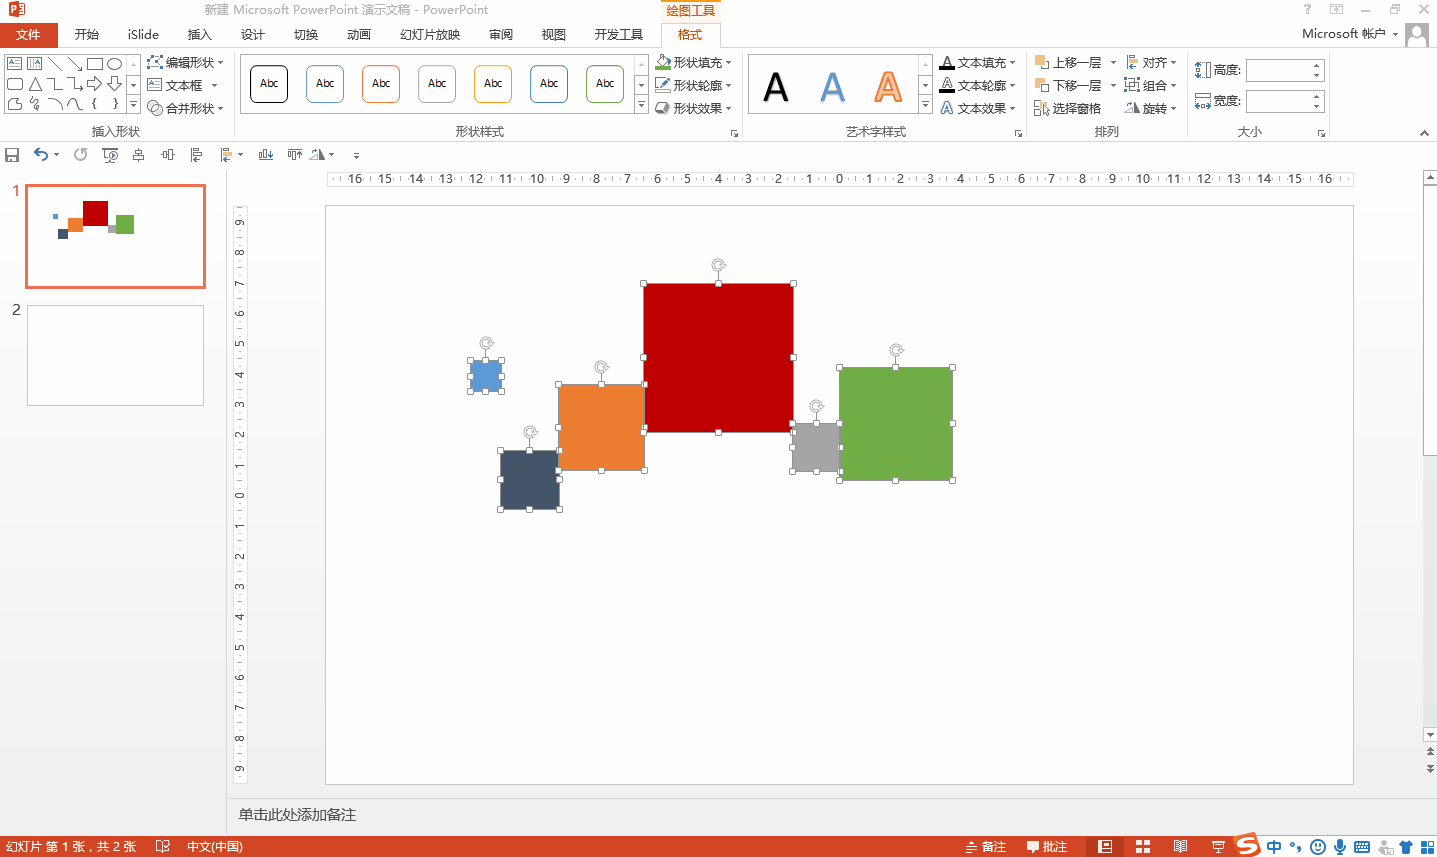
Task: Switch to normal view in status bar
Action: point(1105,847)
